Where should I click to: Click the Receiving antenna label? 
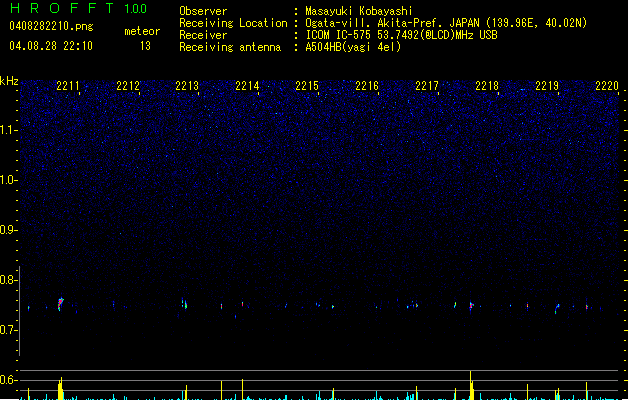[230, 47]
